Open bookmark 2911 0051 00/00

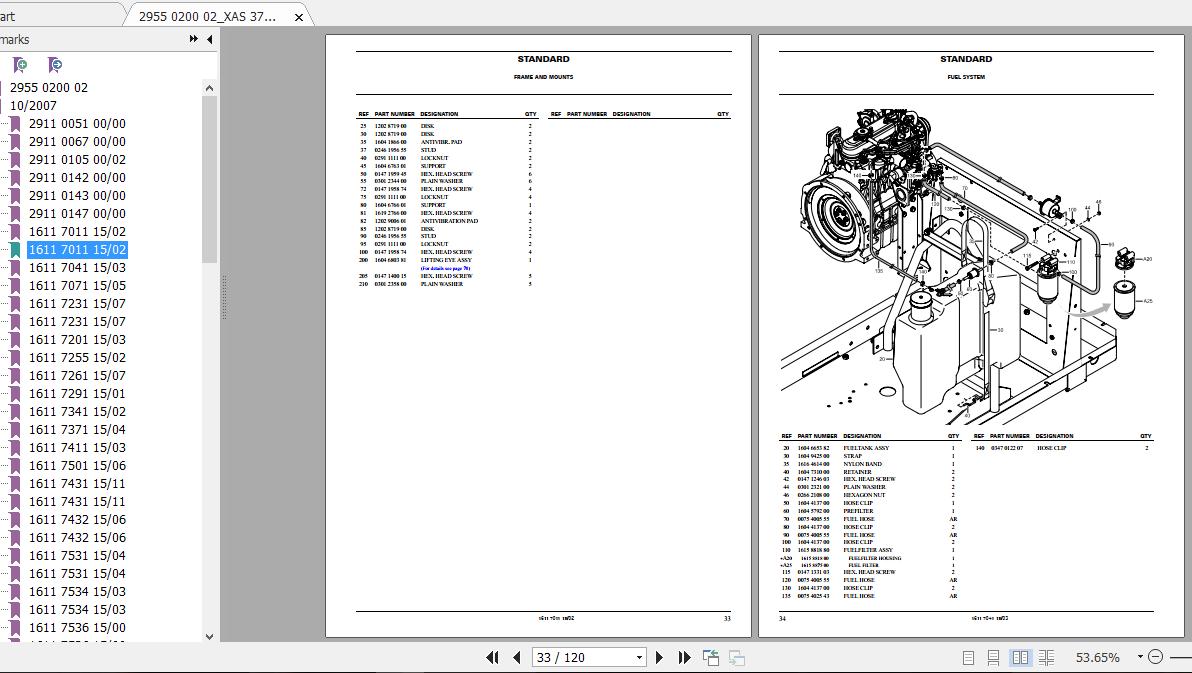tap(77, 123)
